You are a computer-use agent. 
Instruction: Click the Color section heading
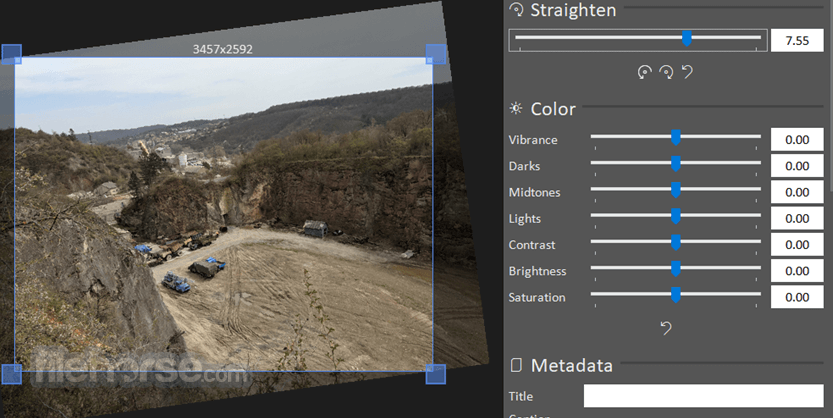pos(553,109)
